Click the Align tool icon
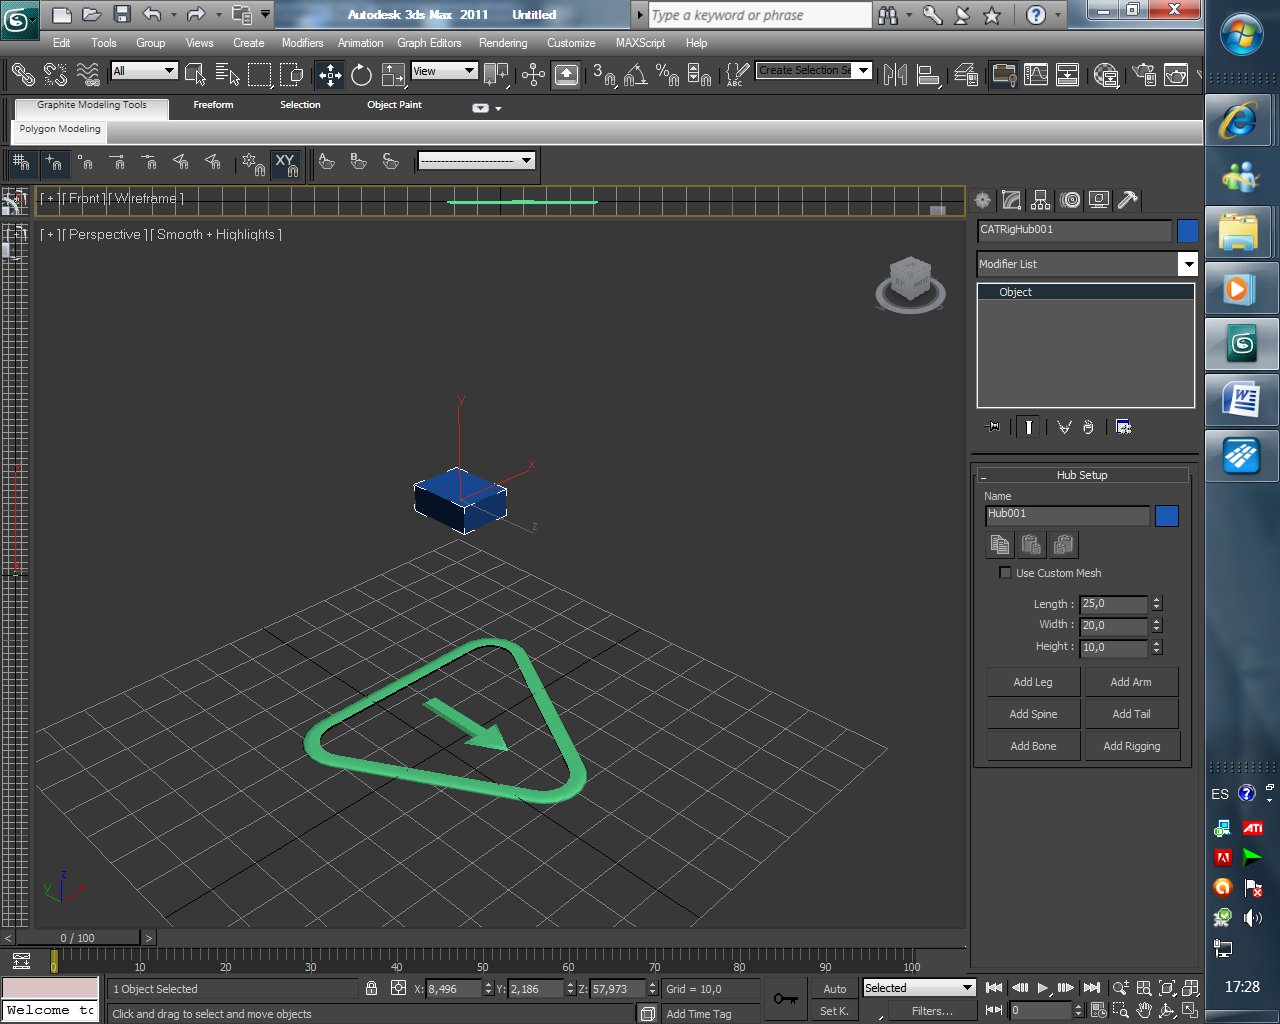 pos(929,75)
